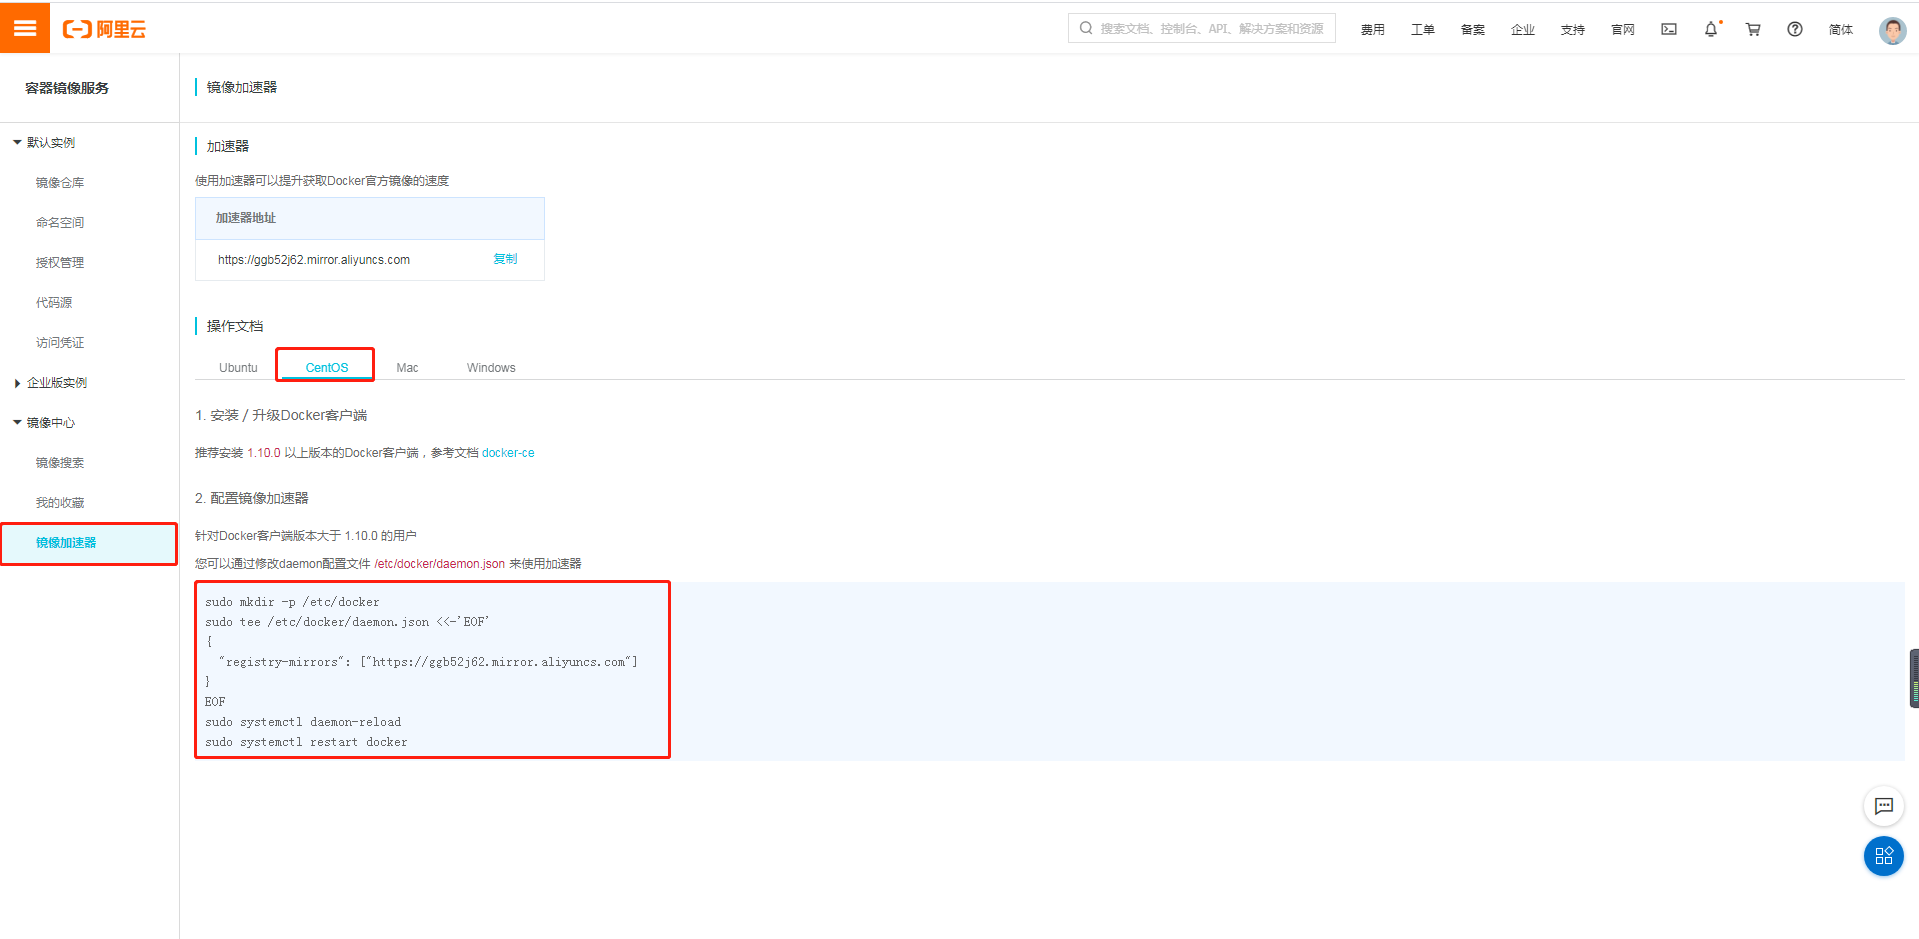Open 官网 in the top bar
This screenshot has height=939, width=1919.
pos(1622,30)
